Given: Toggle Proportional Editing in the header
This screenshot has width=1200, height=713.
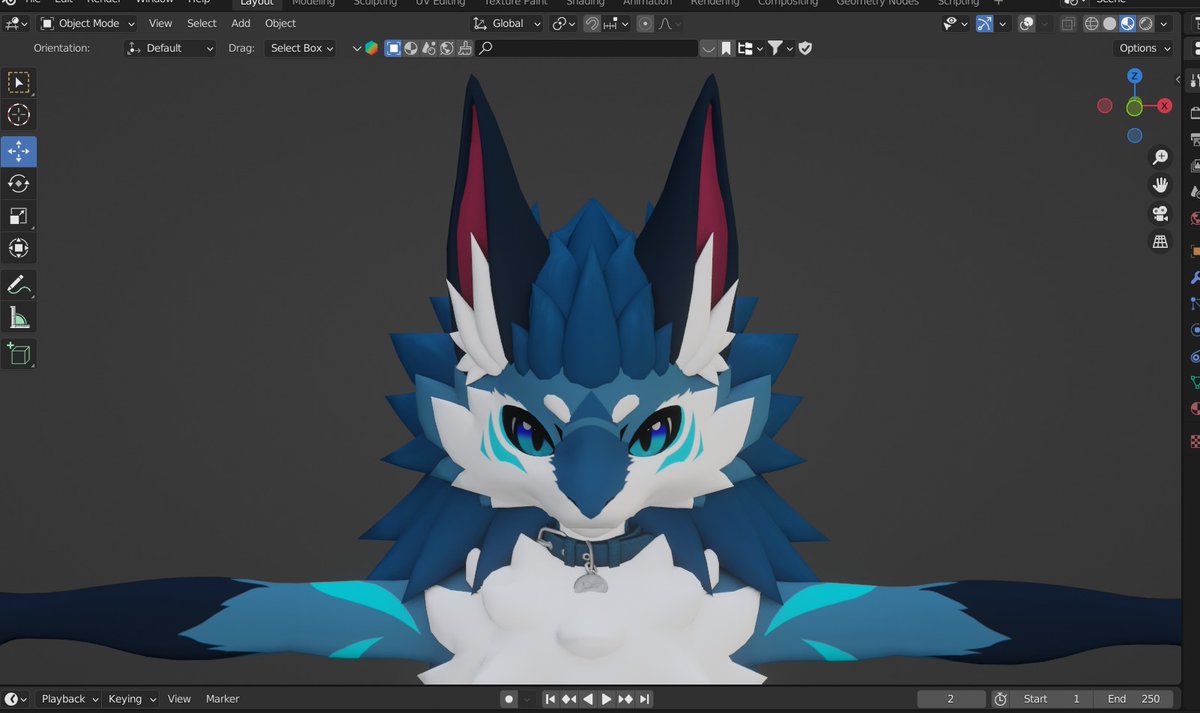Looking at the screenshot, I should coord(645,23).
